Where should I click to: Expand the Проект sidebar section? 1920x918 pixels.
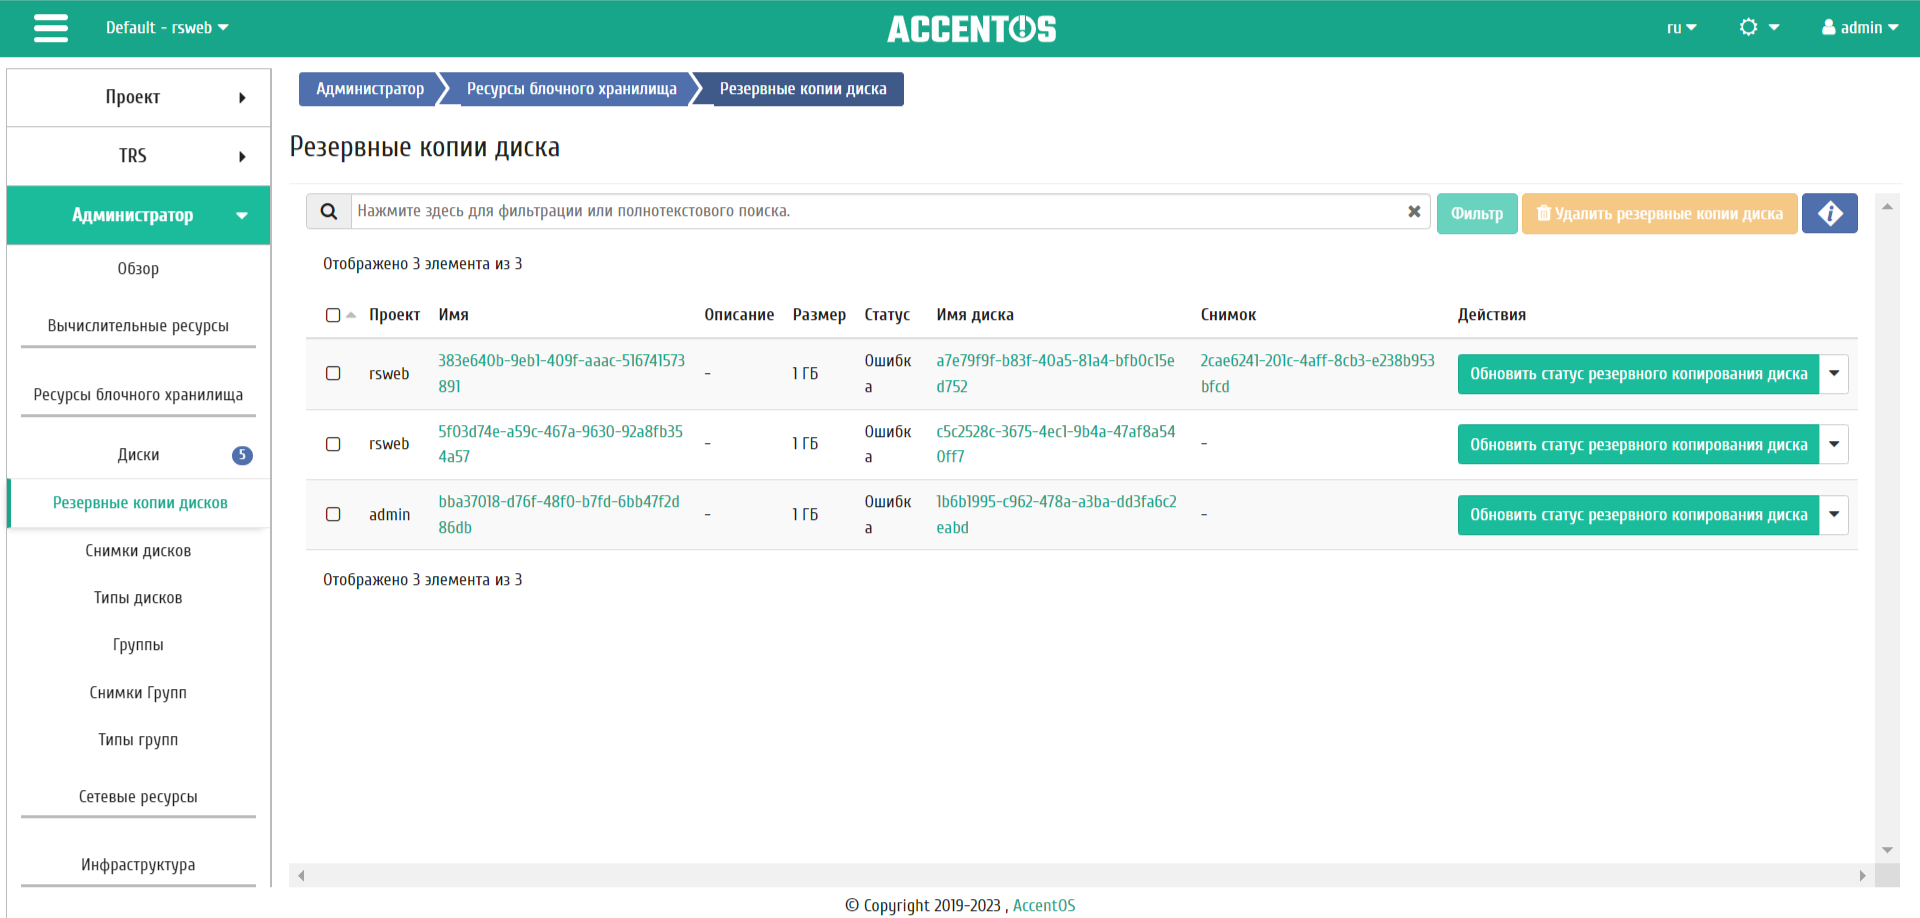(x=138, y=97)
